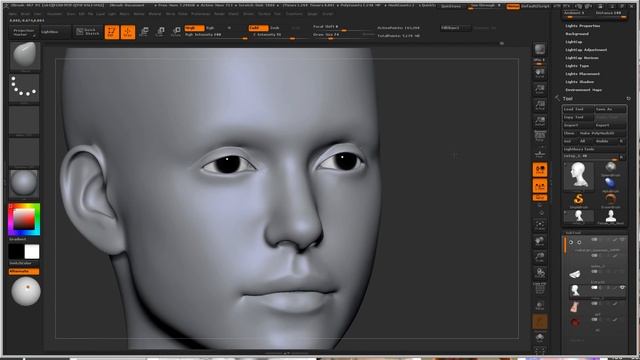Click the Rotate transform icon in the top shelf
640x360 pixels.
pos(176,32)
